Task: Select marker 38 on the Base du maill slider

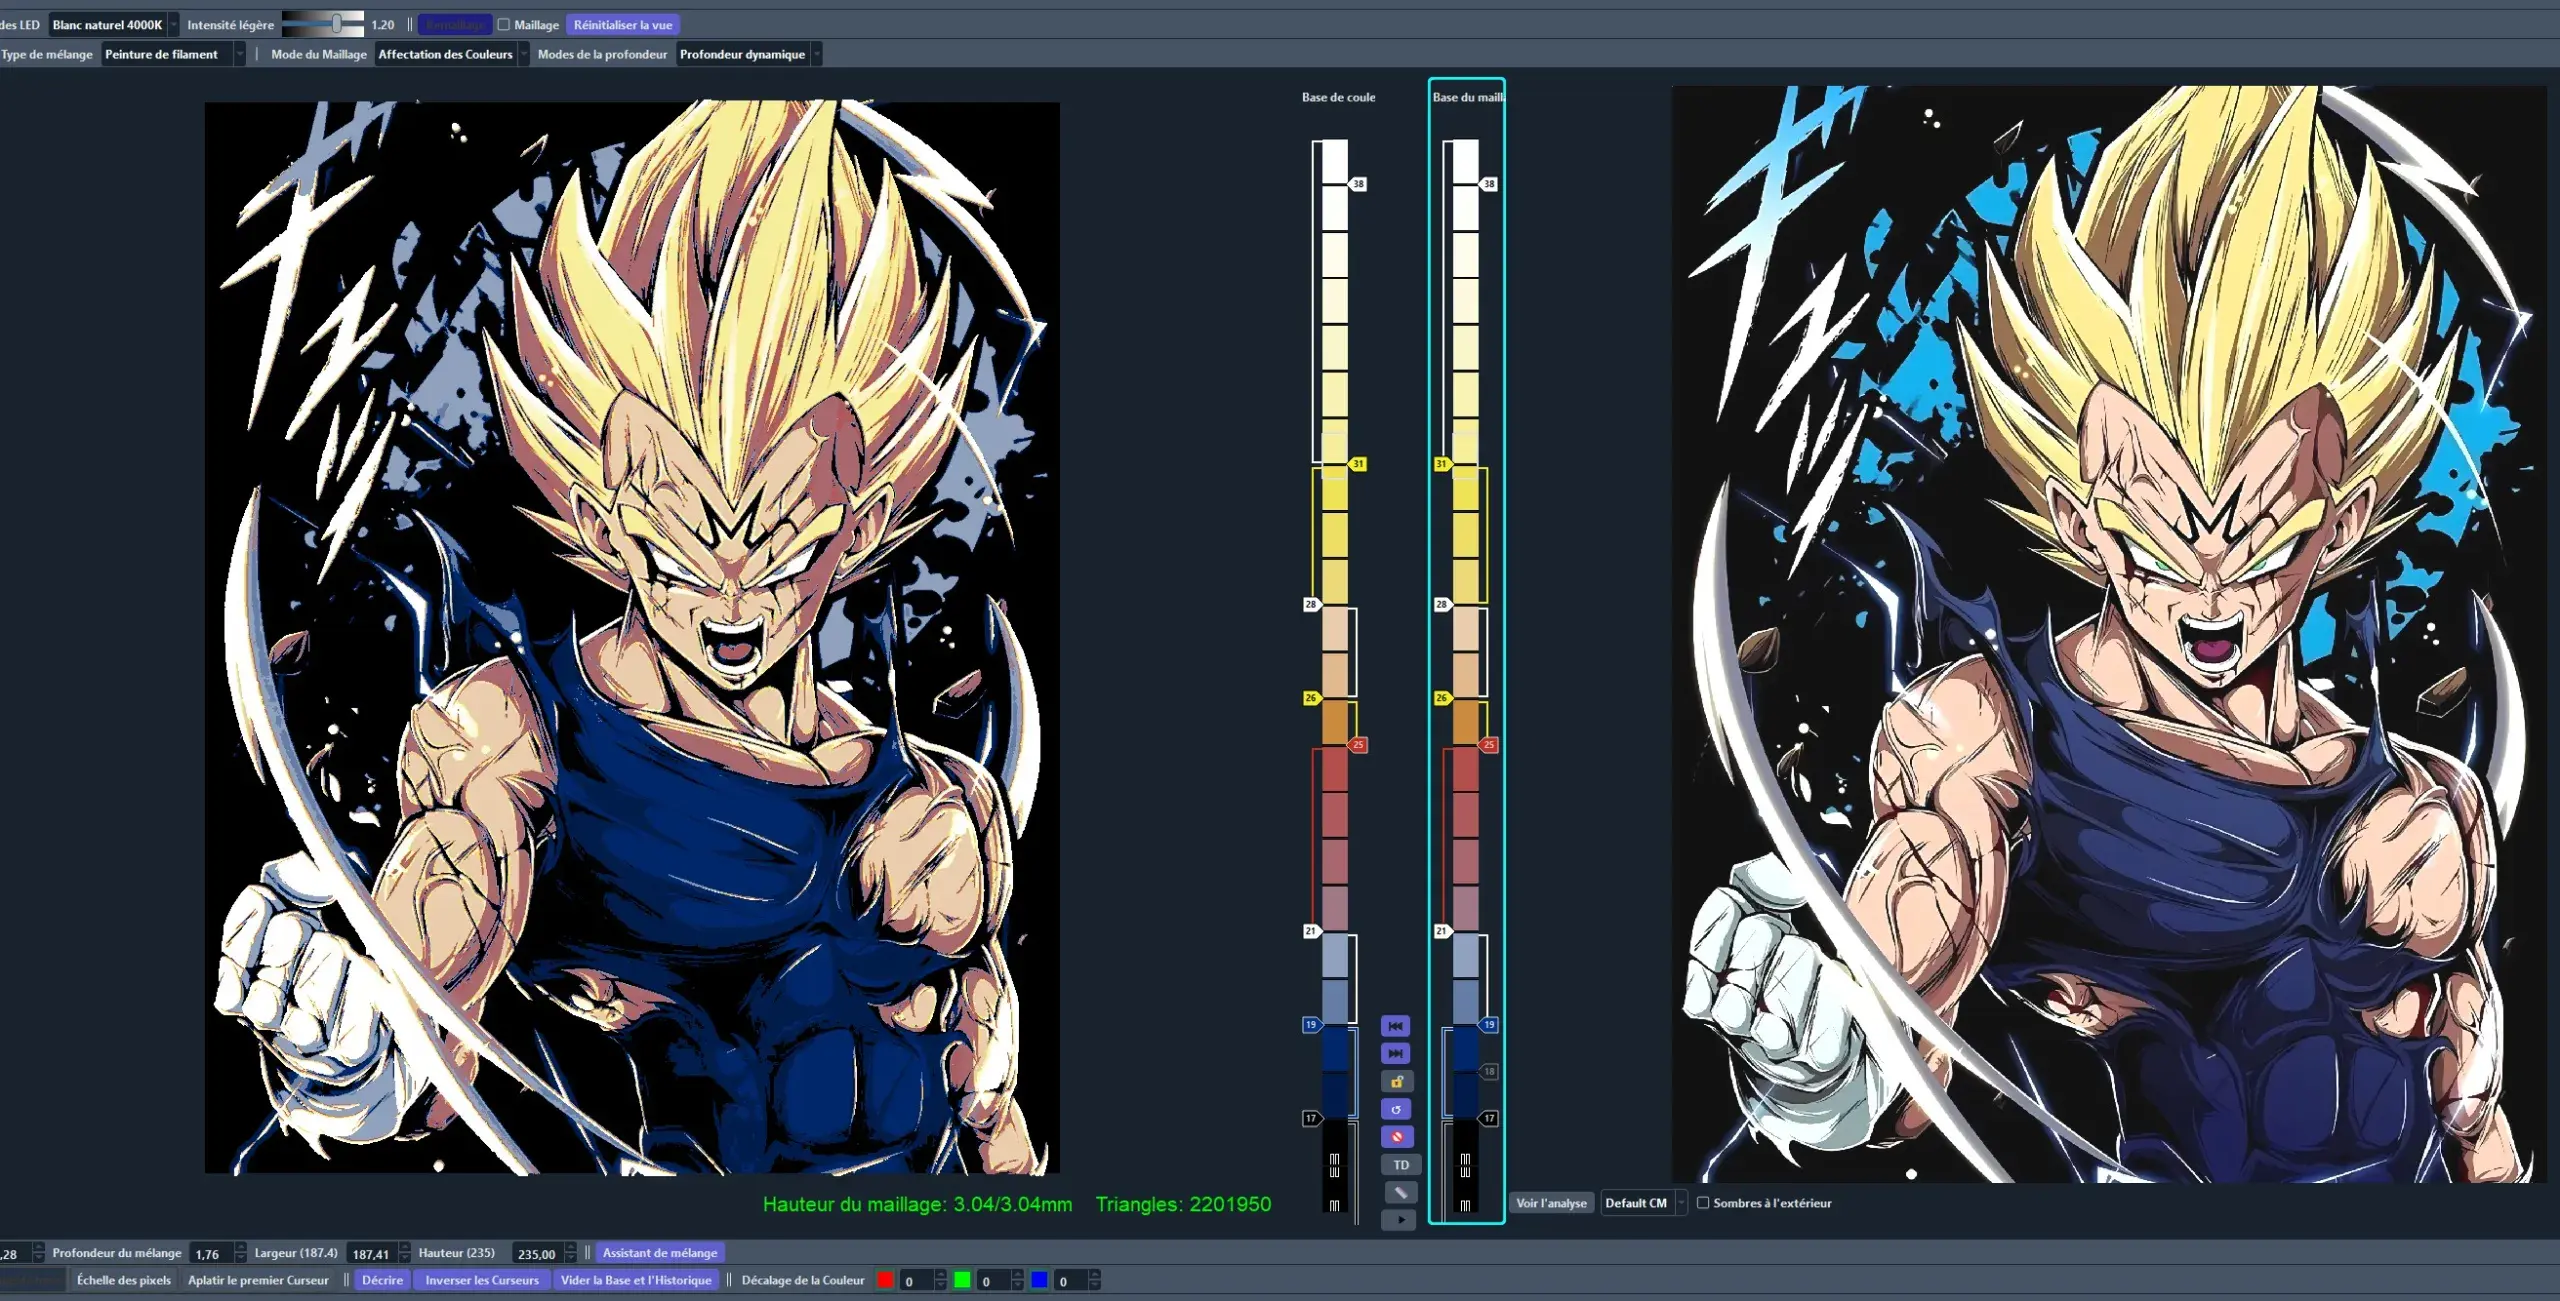Action: click(1489, 184)
